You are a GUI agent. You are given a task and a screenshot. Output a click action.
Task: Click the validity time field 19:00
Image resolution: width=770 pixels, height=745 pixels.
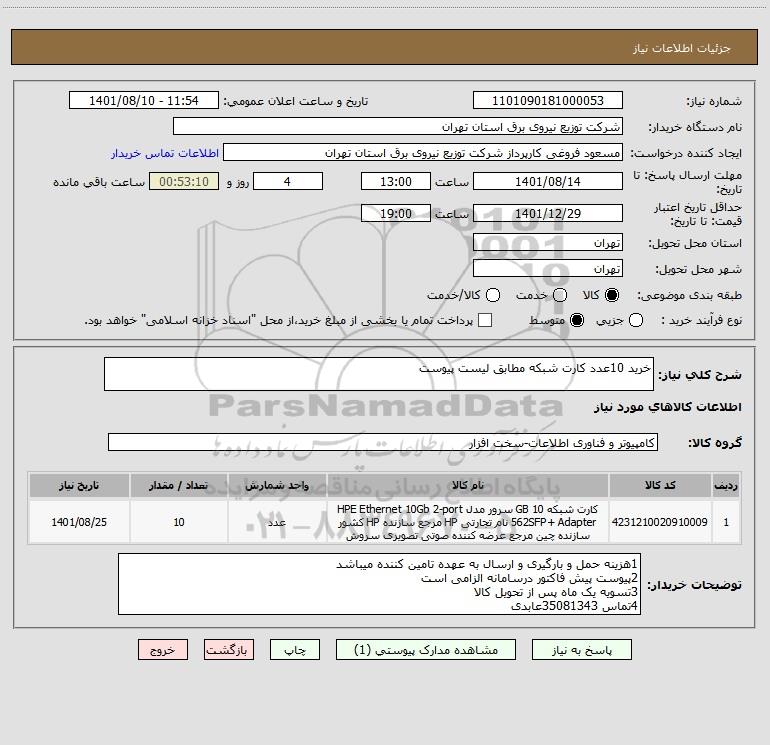coord(396,213)
